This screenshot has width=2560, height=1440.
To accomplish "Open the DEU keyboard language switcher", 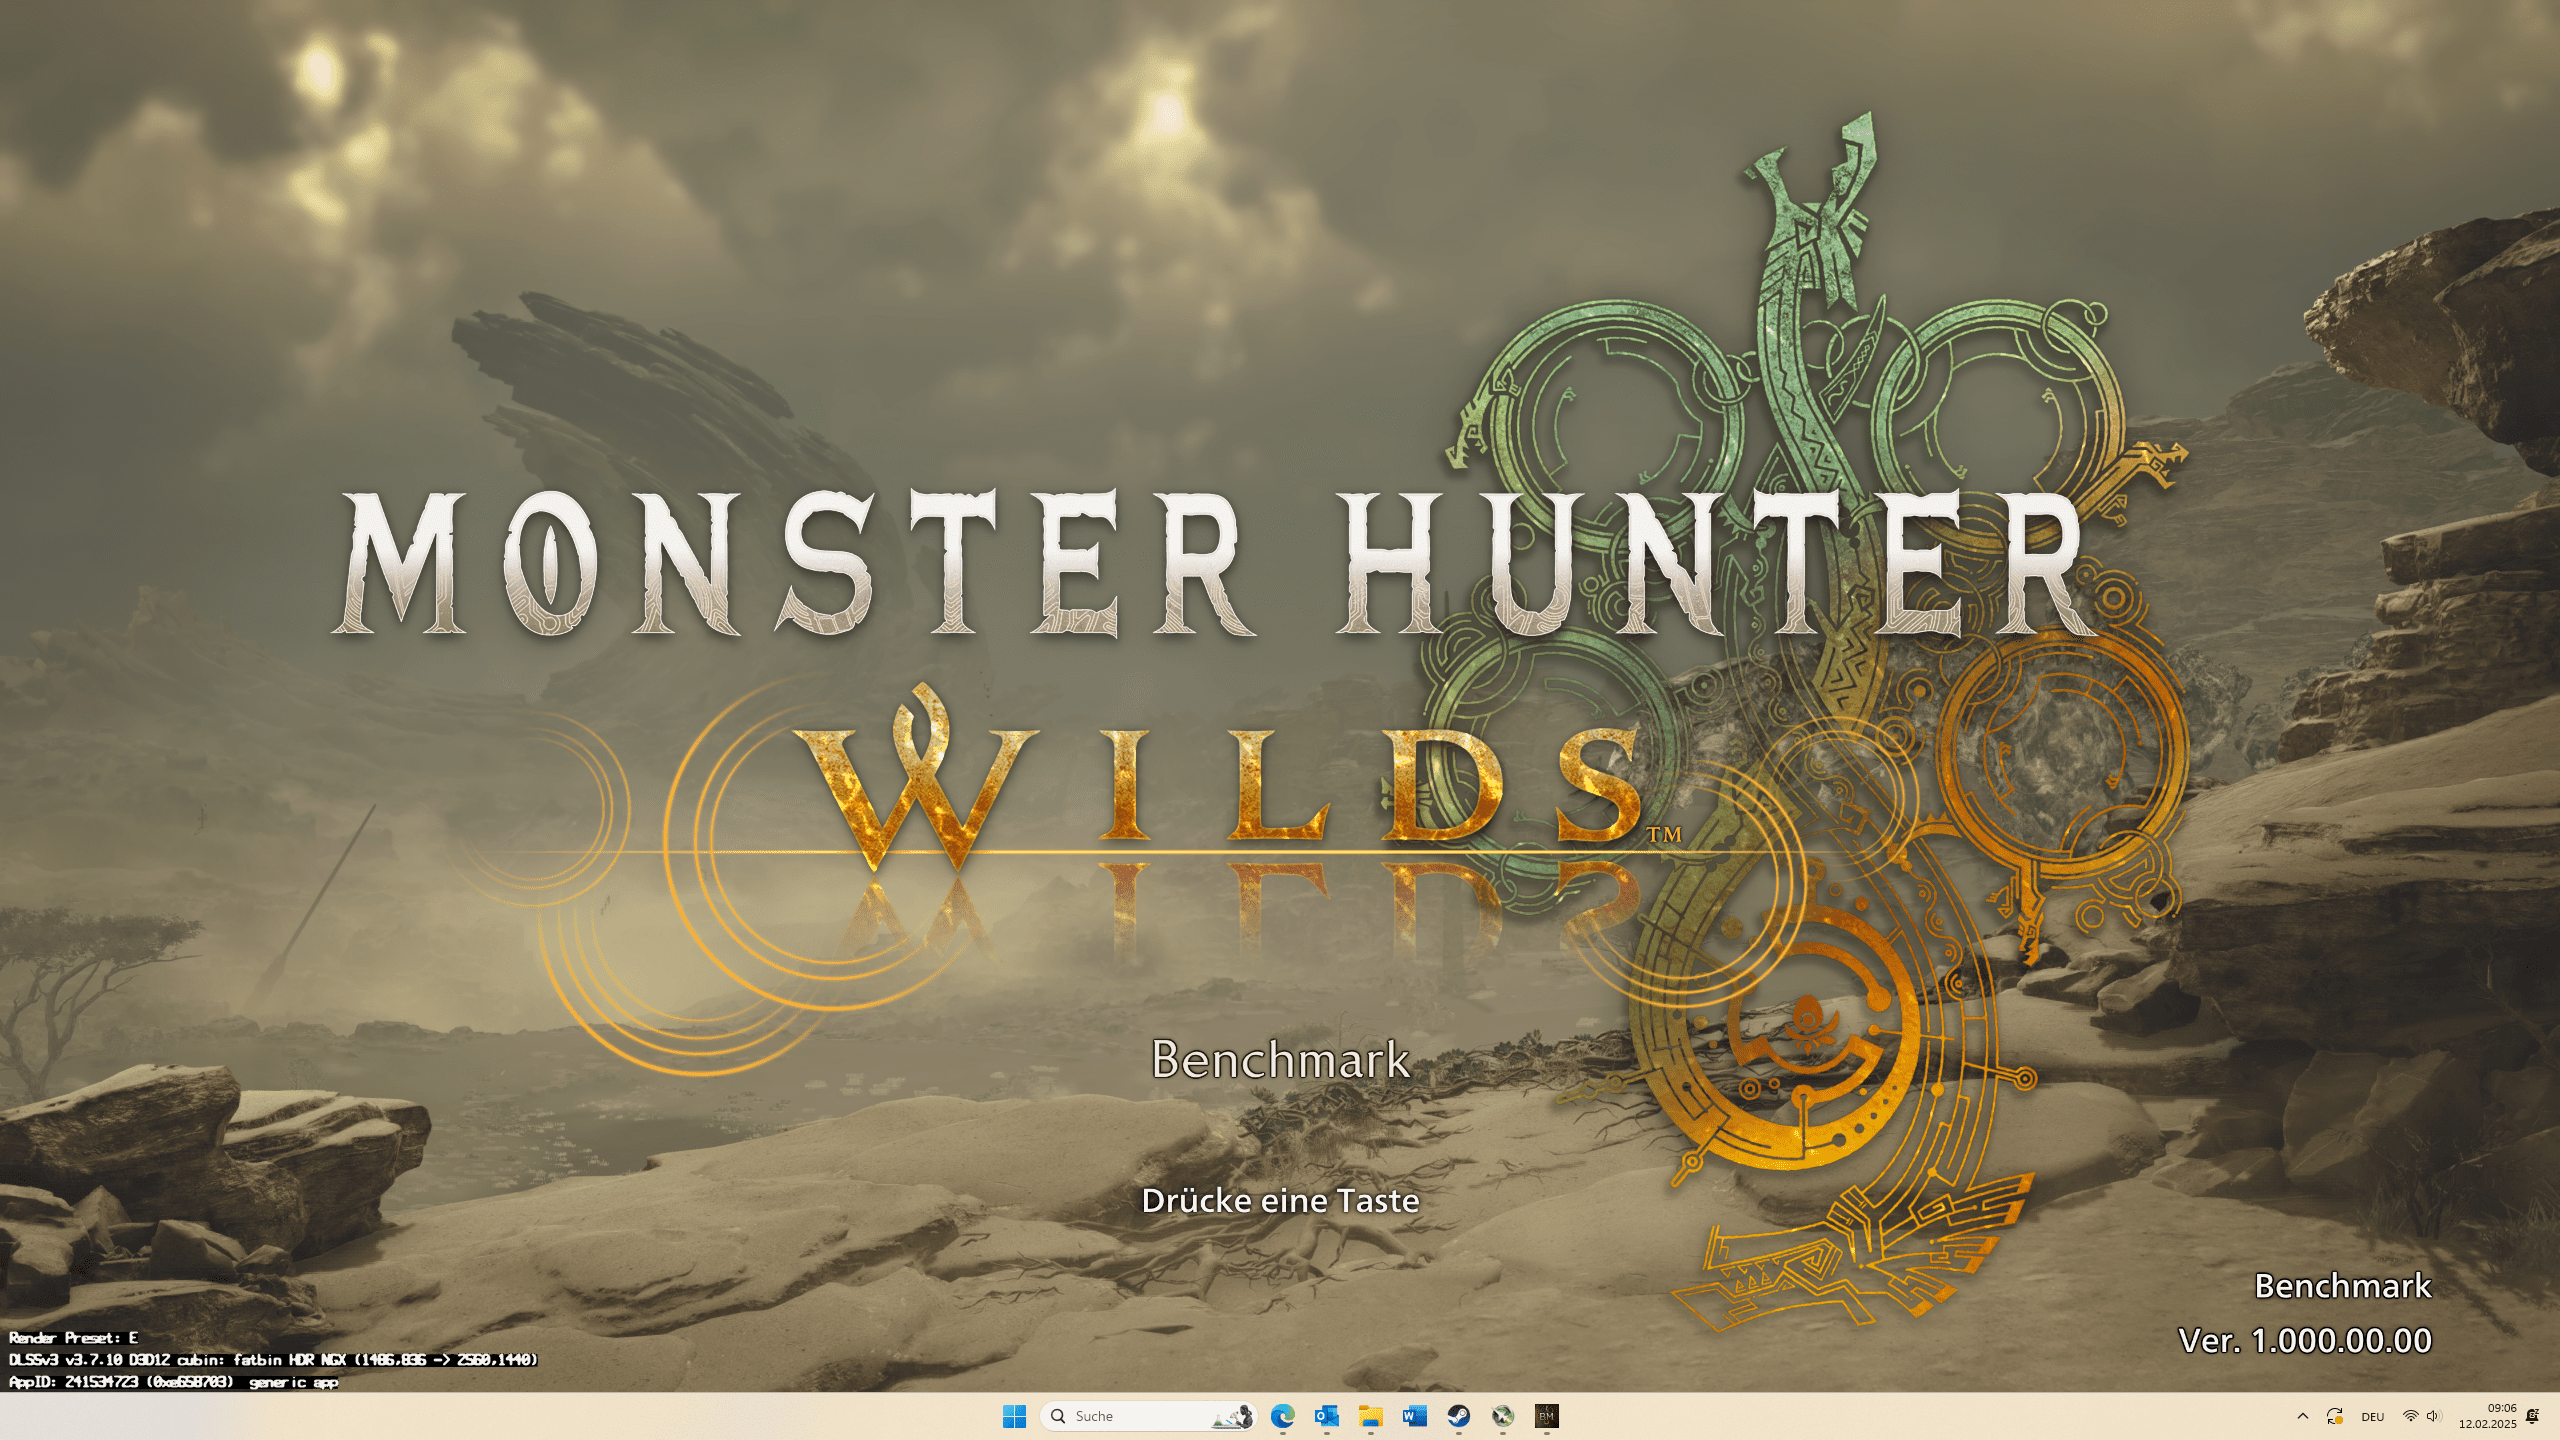I will [x=2372, y=1416].
